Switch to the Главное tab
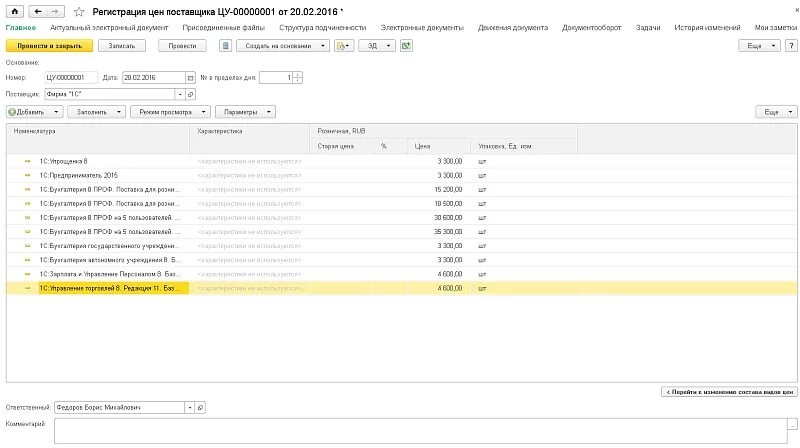This screenshot has height=448, width=800. pos(21,28)
